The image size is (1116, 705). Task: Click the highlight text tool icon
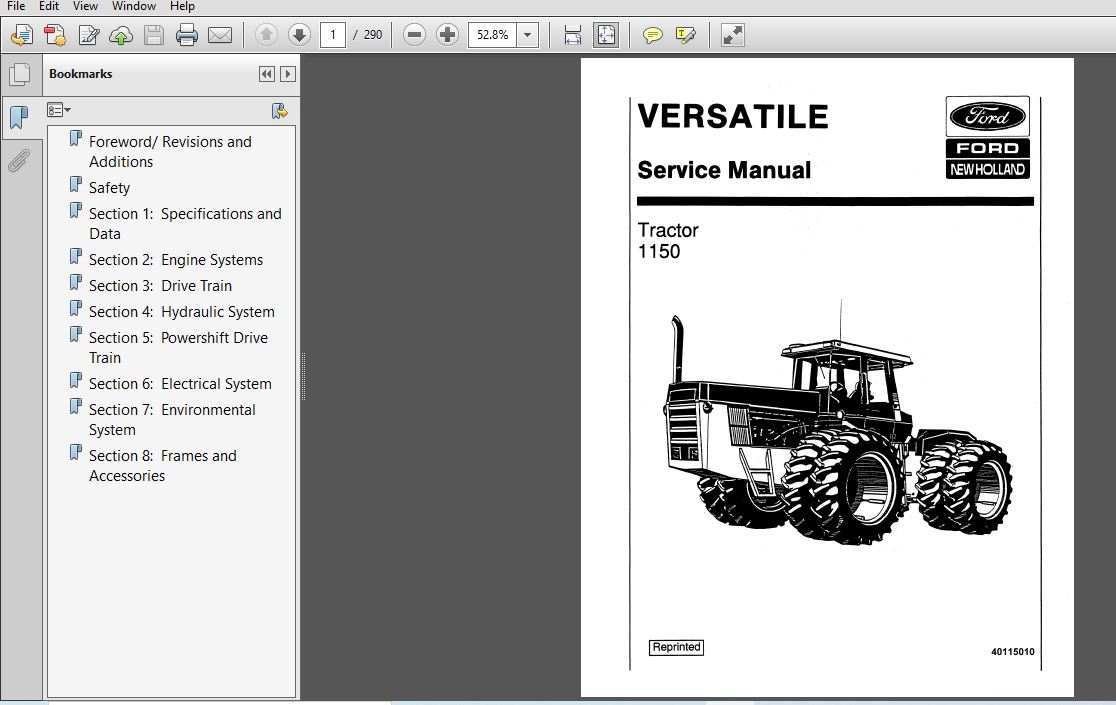(x=685, y=34)
